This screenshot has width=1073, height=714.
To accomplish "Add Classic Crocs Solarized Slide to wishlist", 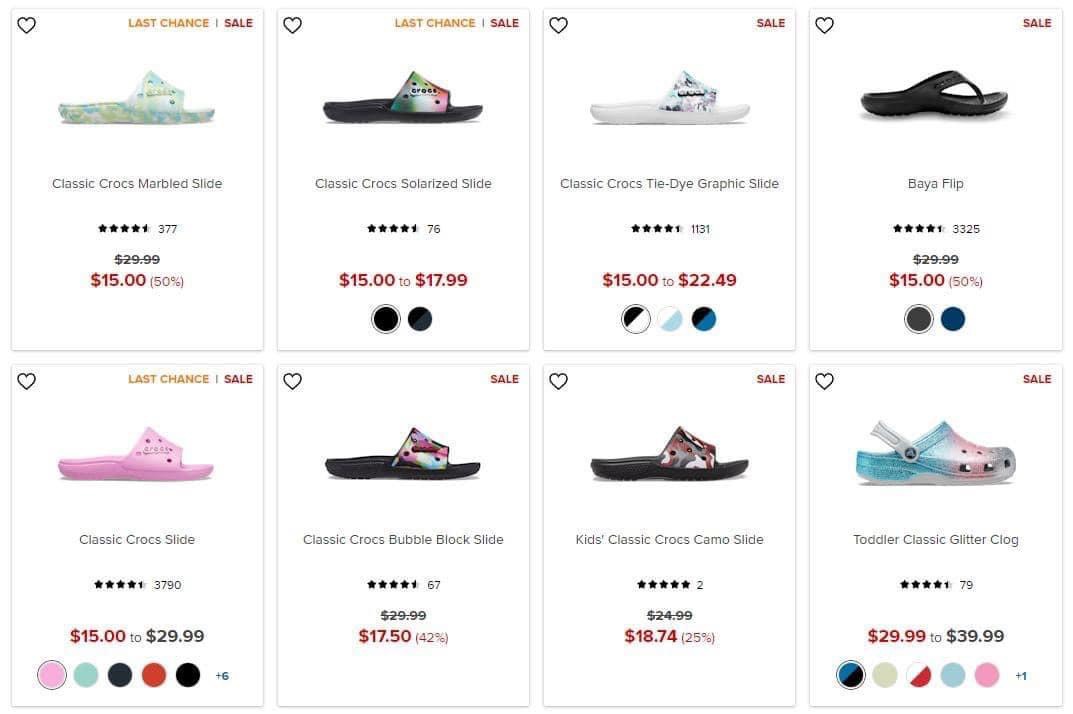I will coord(293,25).
